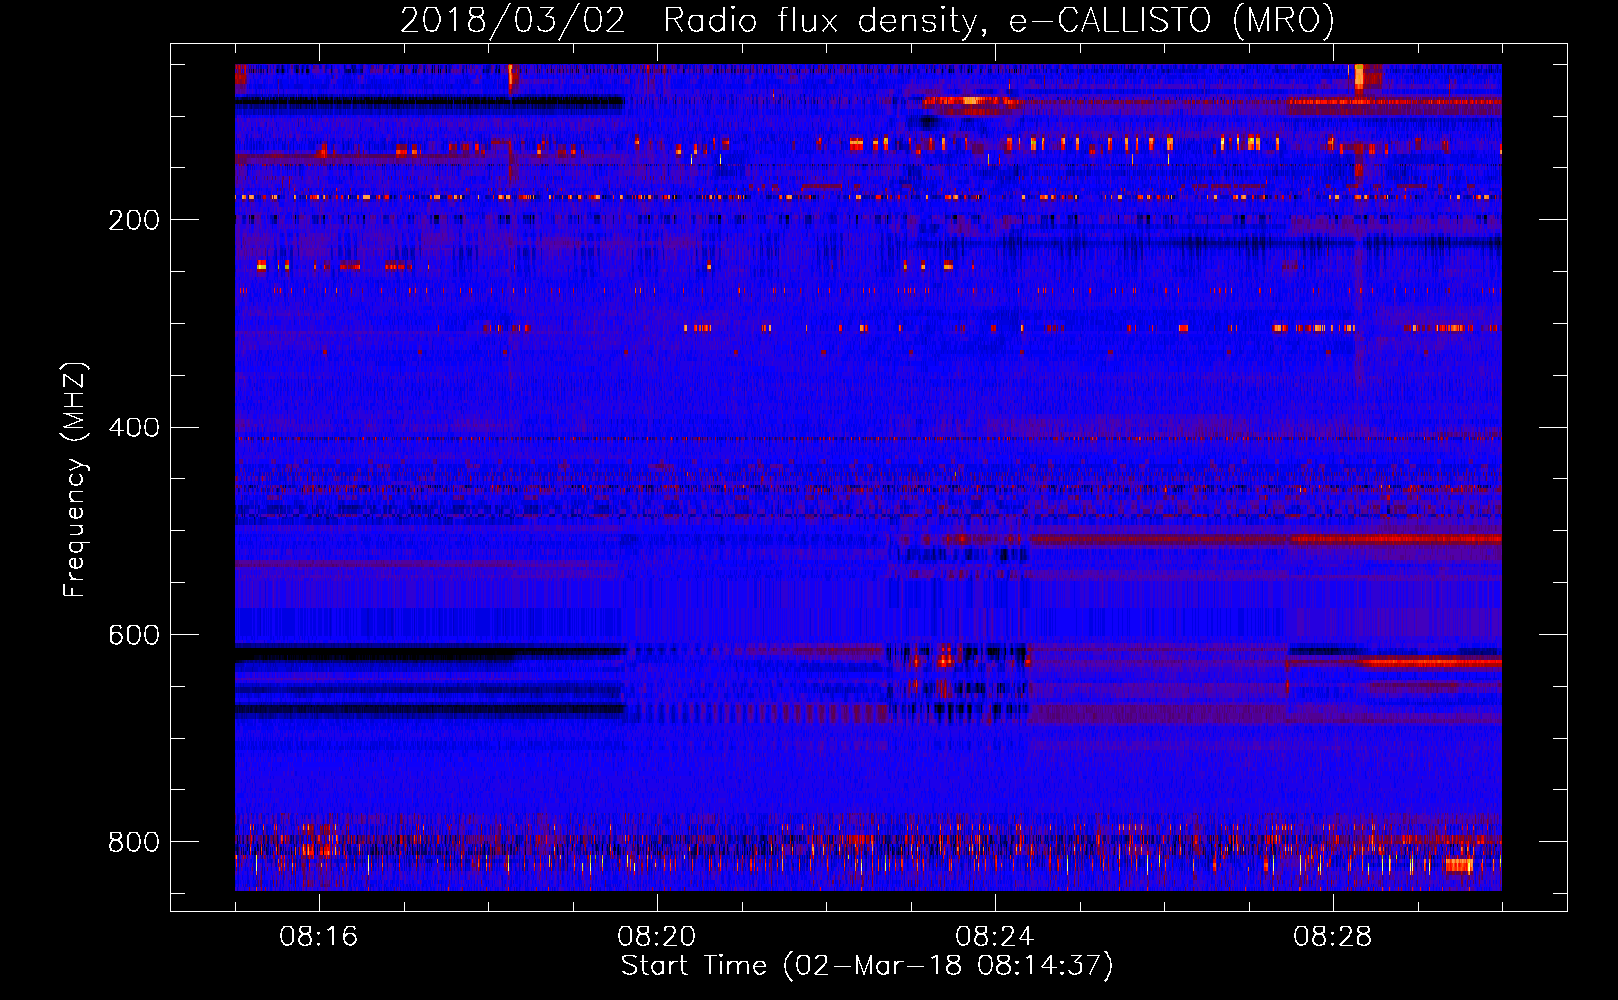Click the date '2018/03/02' in the title
Viewport: 1618px width, 1000px height.
pos(513,21)
